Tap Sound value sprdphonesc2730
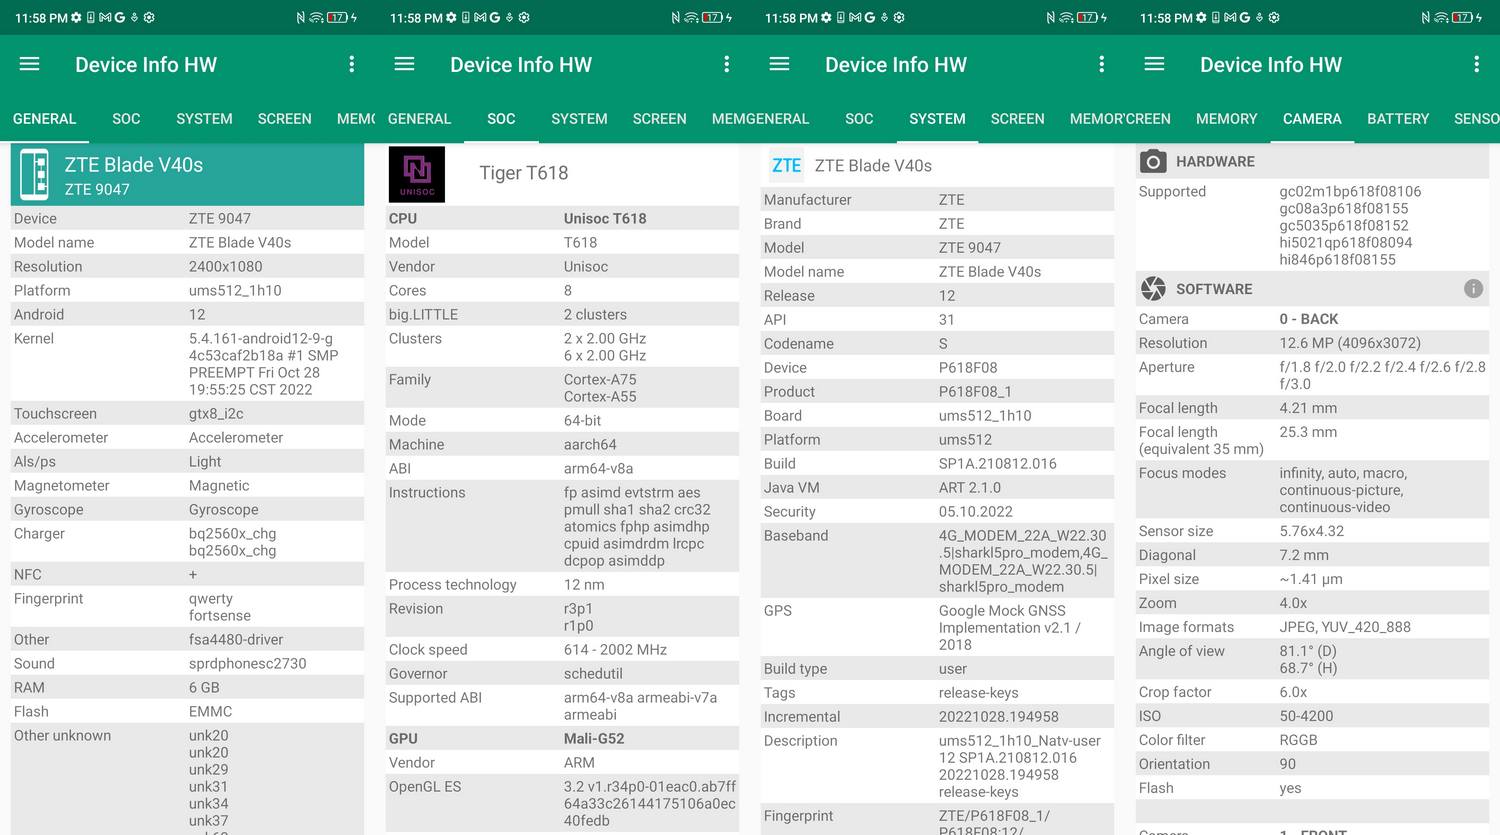This screenshot has width=1500, height=835. [248, 664]
